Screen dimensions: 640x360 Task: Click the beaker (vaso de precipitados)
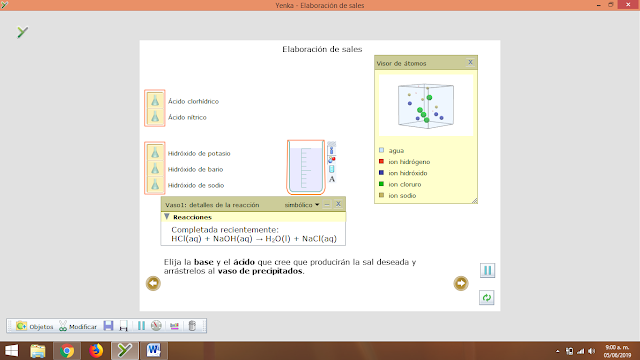pyautogui.click(x=306, y=167)
